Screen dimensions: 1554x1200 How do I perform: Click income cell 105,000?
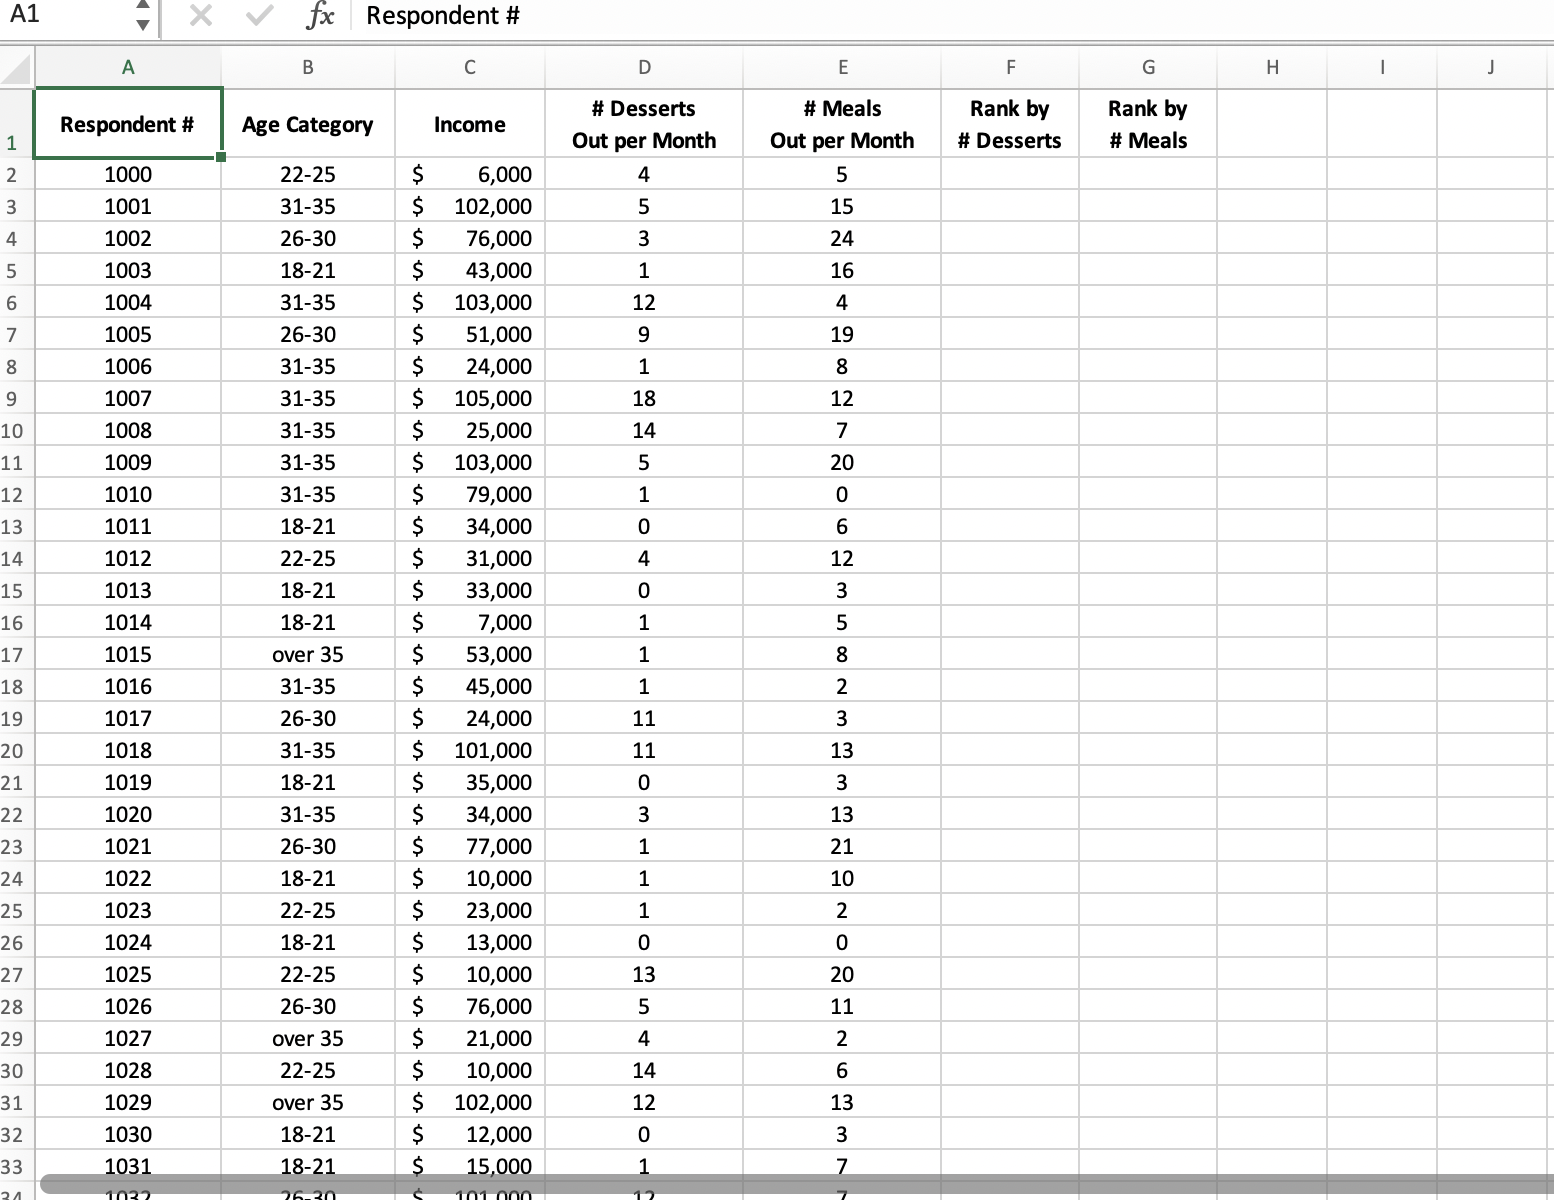point(470,399)
